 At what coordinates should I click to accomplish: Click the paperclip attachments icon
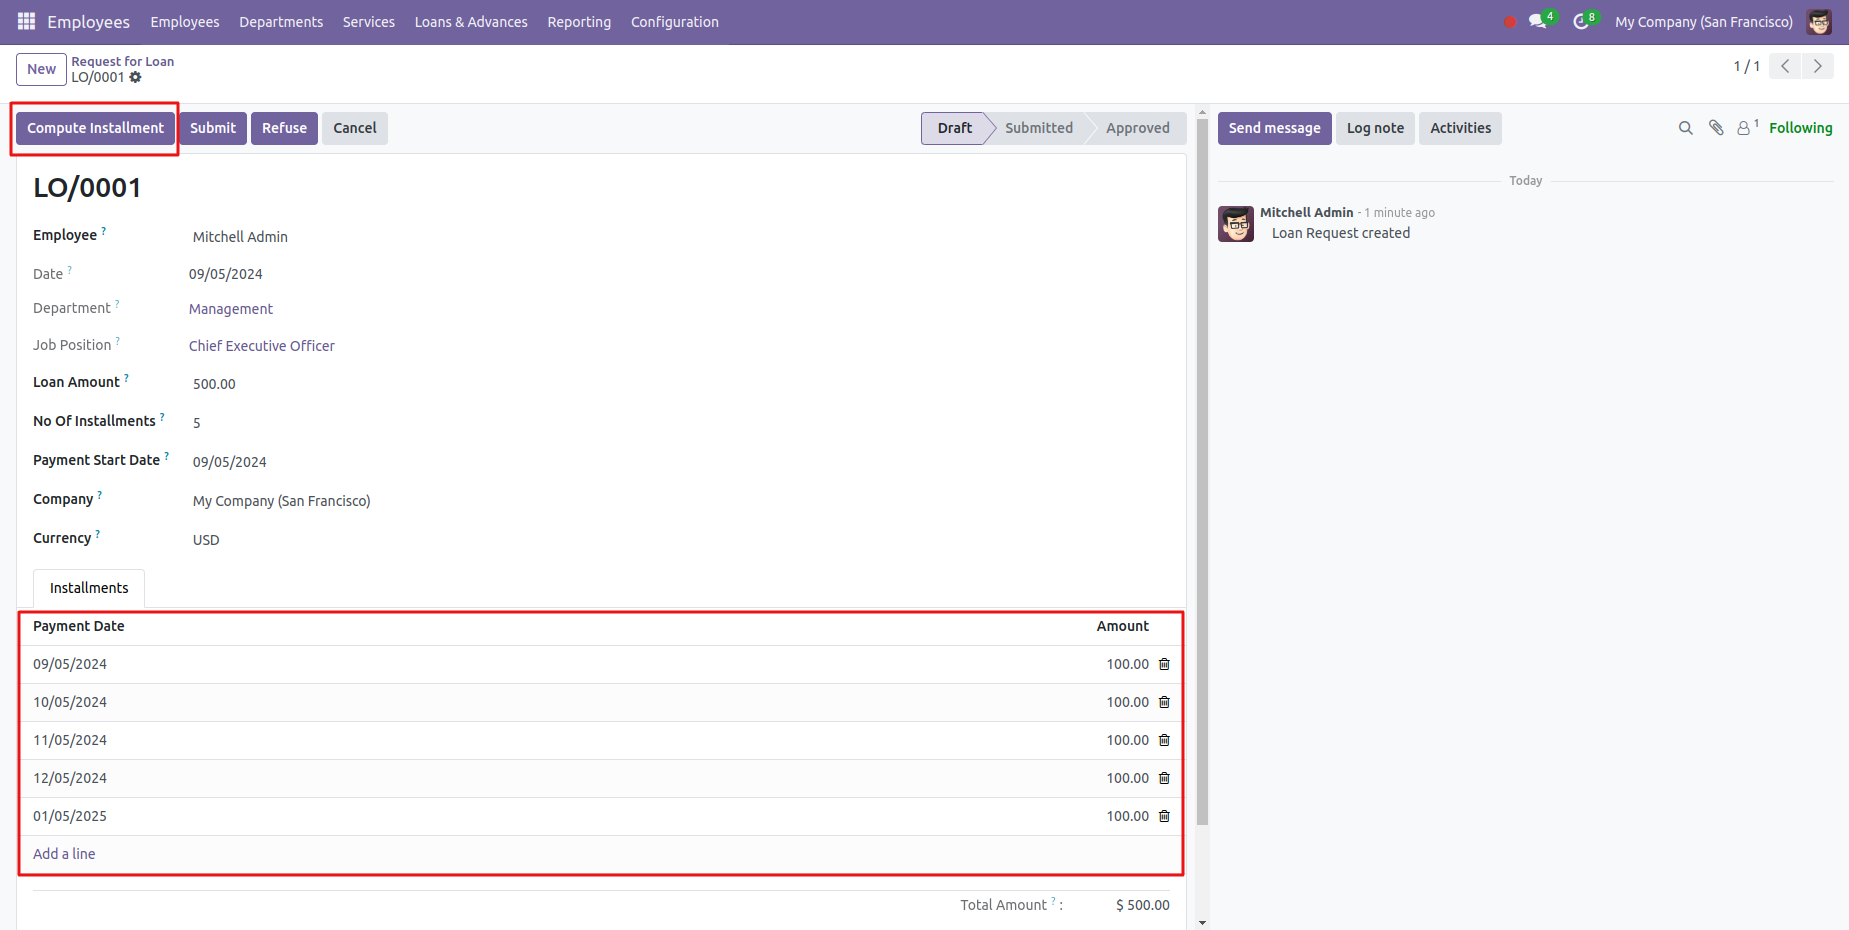point(1716,128)
